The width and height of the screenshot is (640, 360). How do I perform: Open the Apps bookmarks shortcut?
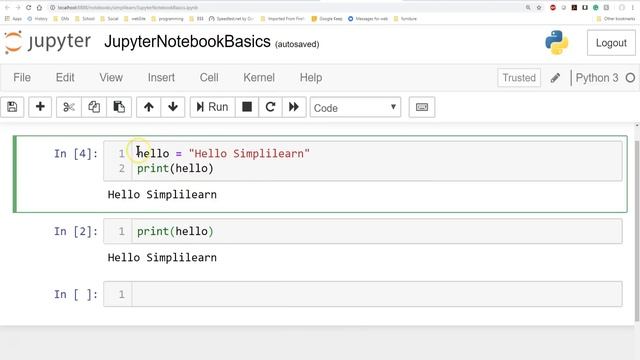[x=13, y=19]
